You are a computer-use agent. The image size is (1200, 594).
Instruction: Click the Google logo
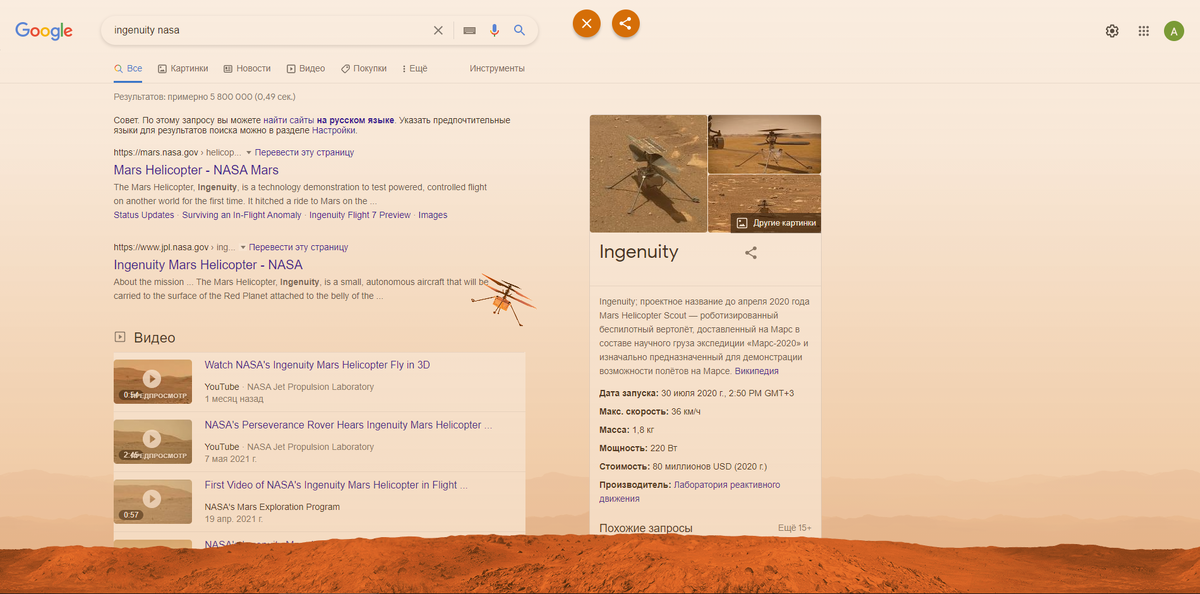click(44, 31)
